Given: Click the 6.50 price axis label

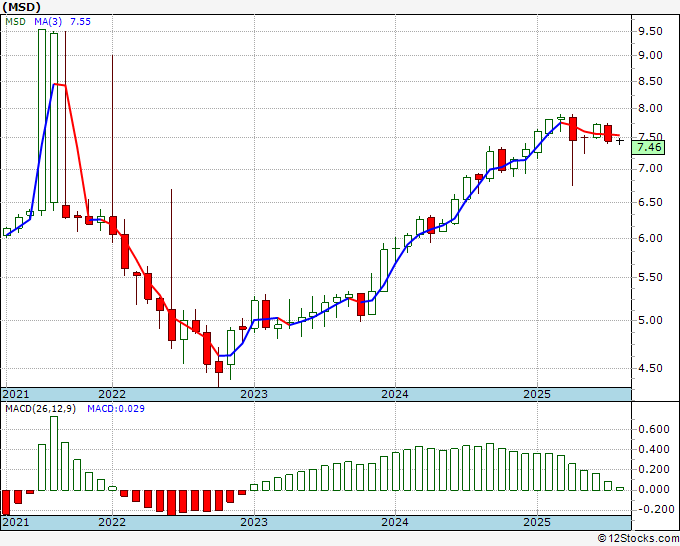Looking at the screenshot, I should (650, 202).
